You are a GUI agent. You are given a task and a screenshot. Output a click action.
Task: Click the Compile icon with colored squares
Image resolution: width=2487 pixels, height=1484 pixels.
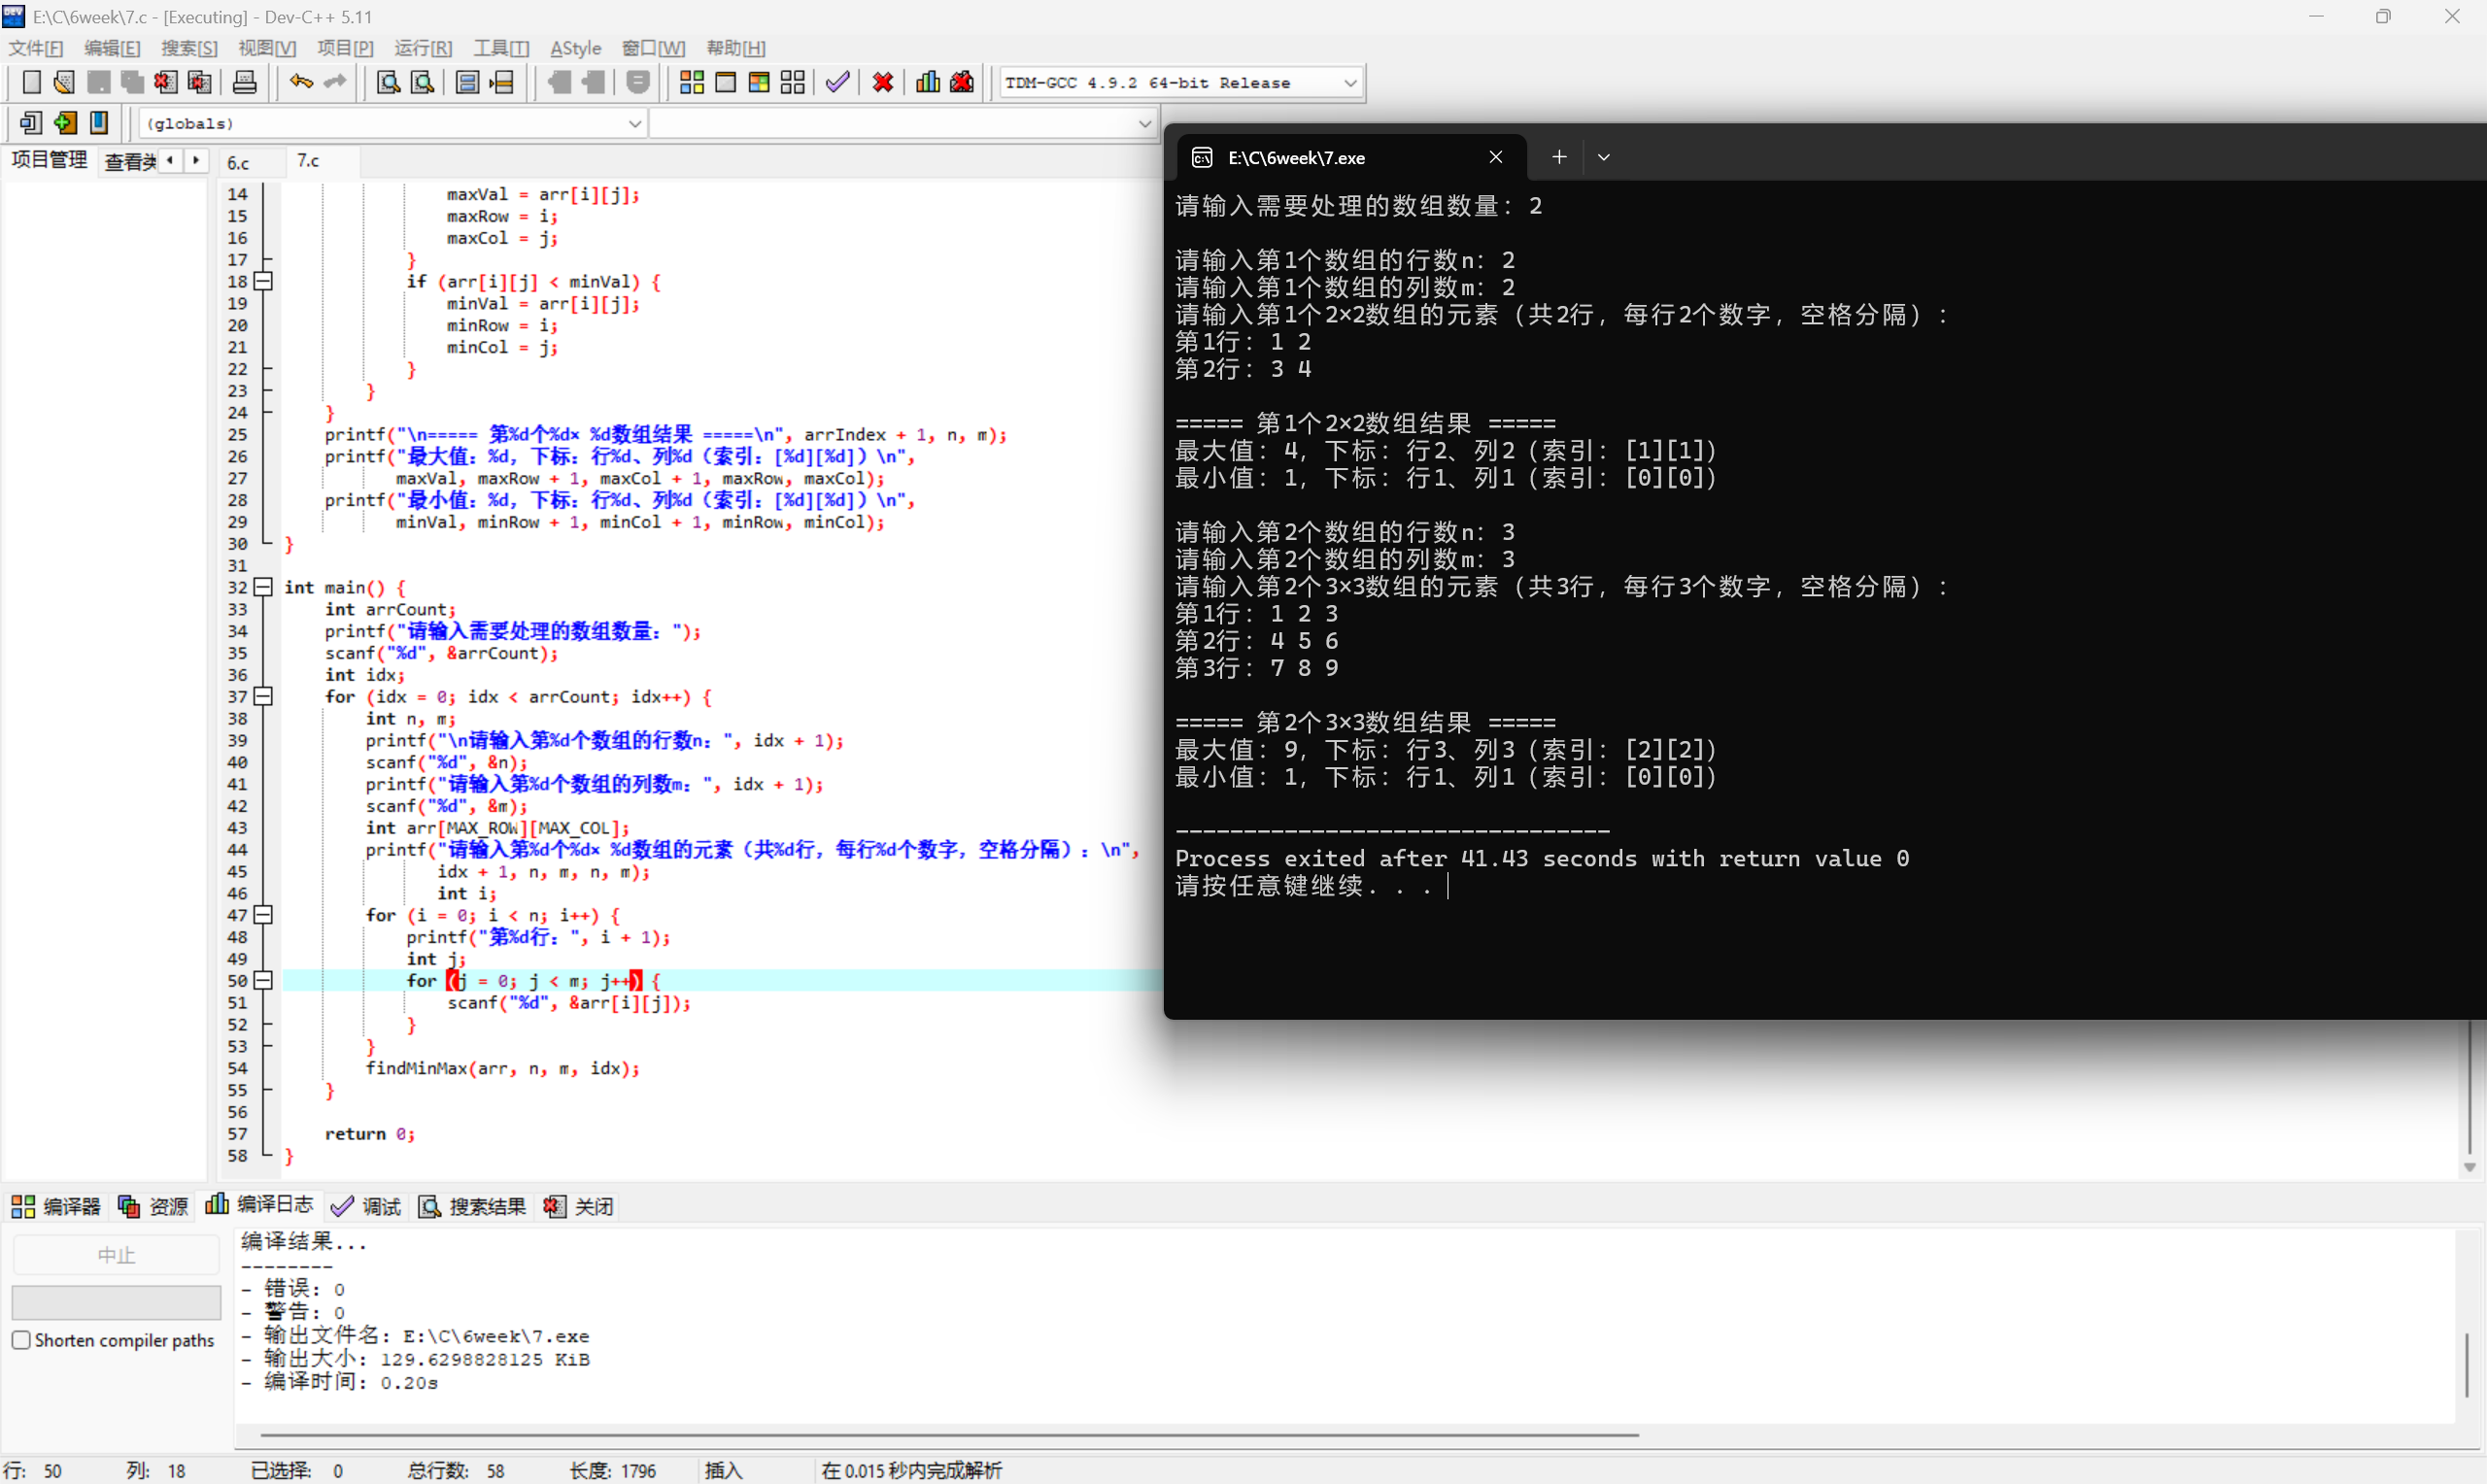691,83
